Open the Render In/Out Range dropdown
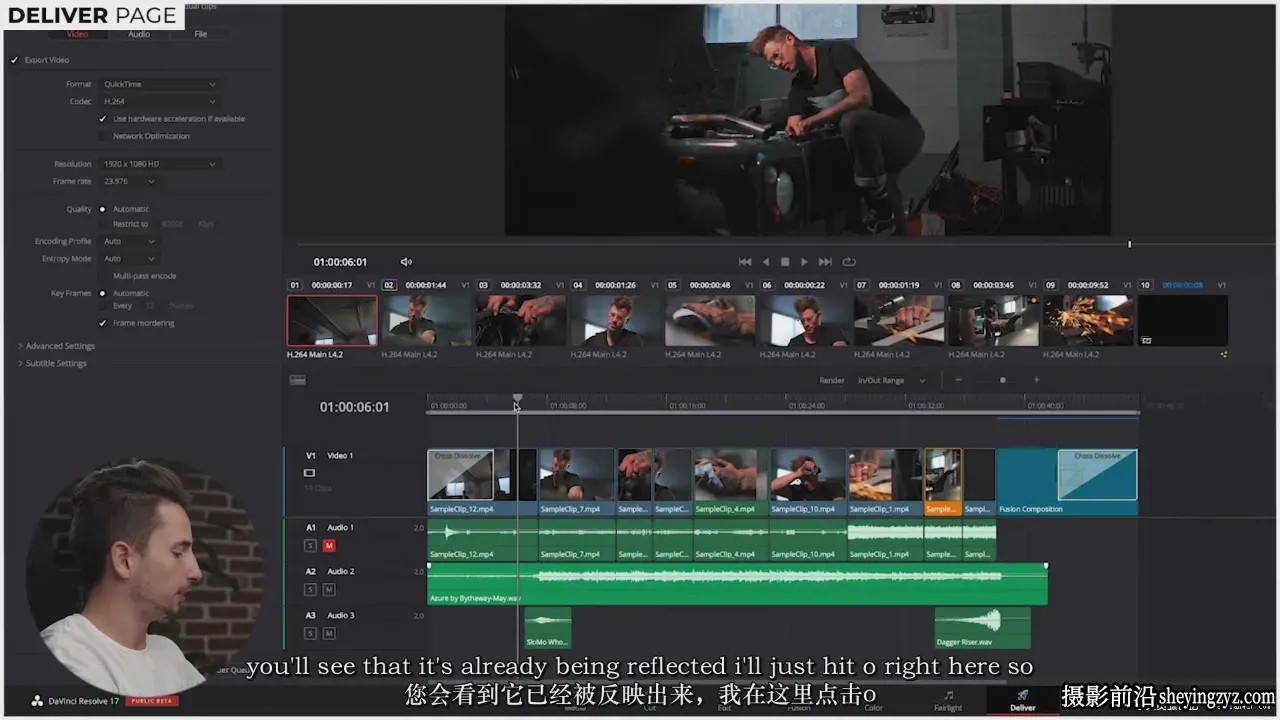Viewport: 1280px width, 720px height. (890, 380)
